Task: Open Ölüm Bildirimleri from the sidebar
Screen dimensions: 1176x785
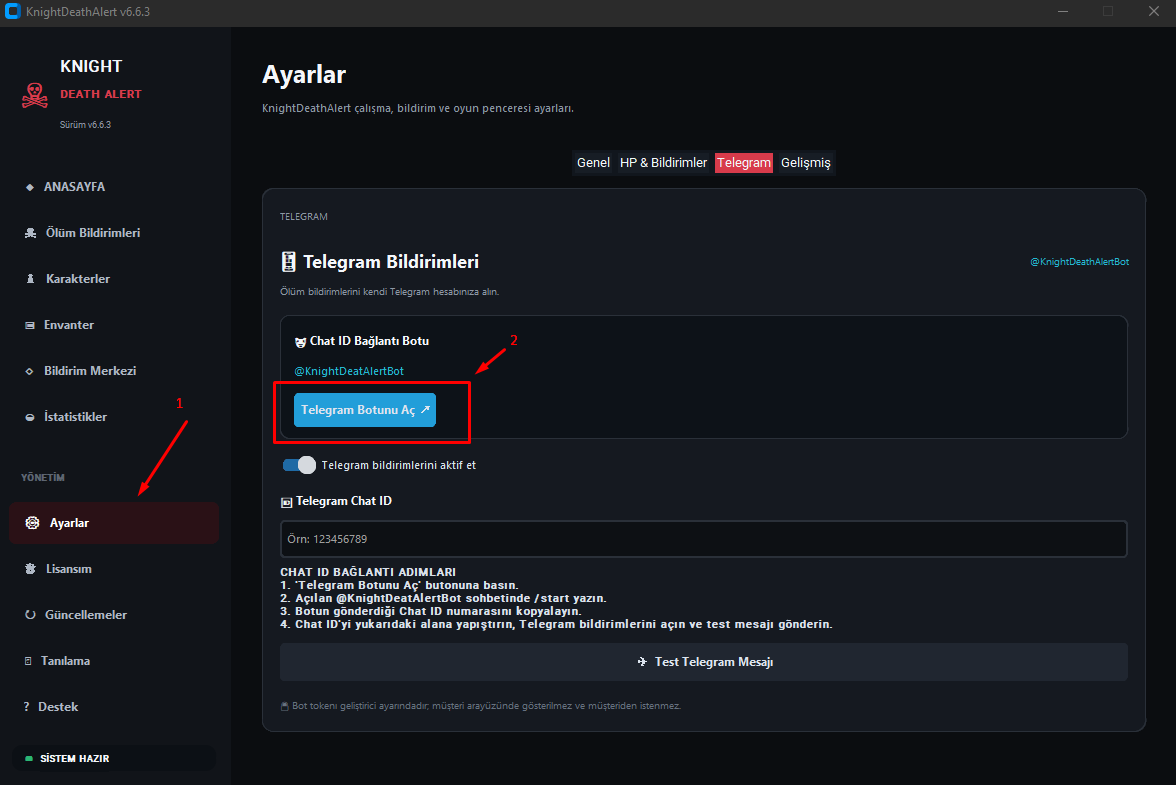Action: (92, 233)
